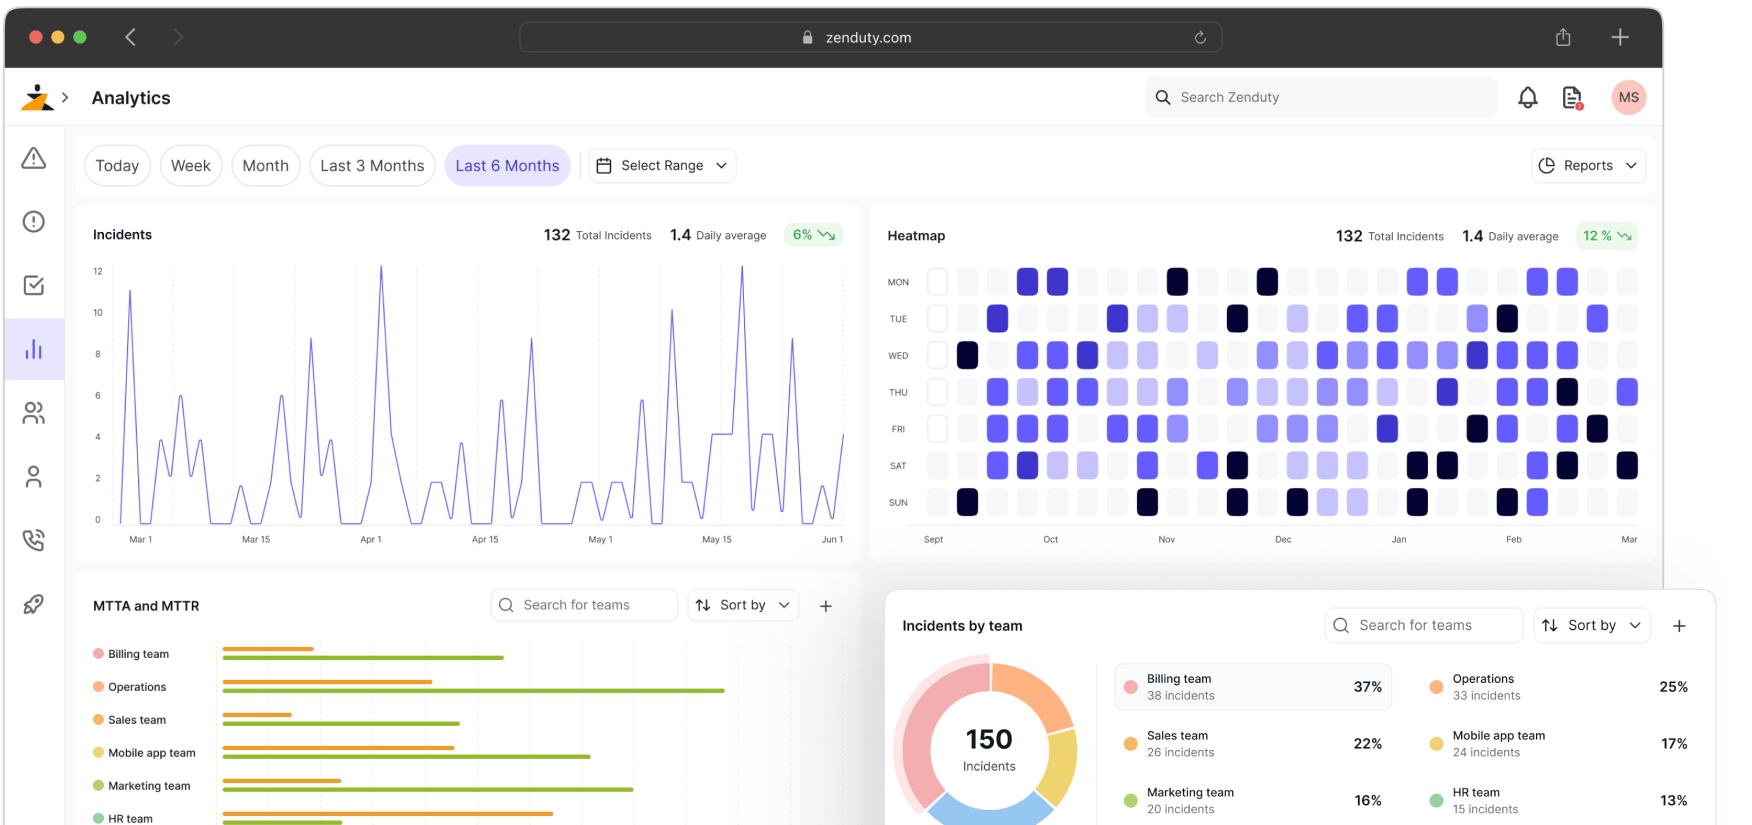This screenshot has width=1752, height=825.
Task: Open the alerts triangle icon in sidebar
Action: point(34,158)
